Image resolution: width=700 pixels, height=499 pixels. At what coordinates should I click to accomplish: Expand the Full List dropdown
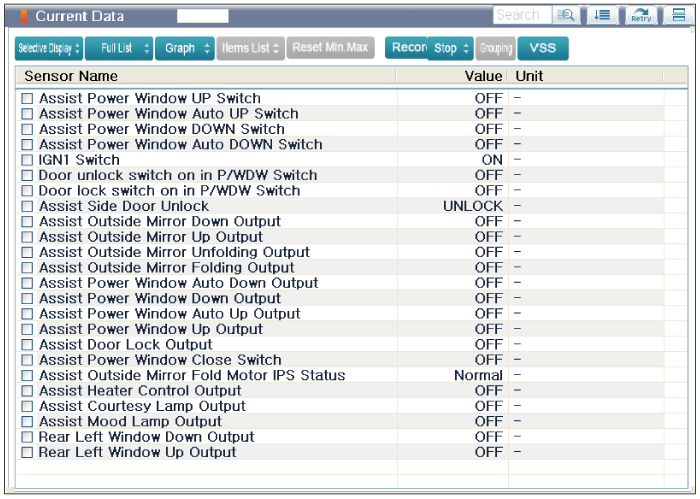click(x=119, y=48)
